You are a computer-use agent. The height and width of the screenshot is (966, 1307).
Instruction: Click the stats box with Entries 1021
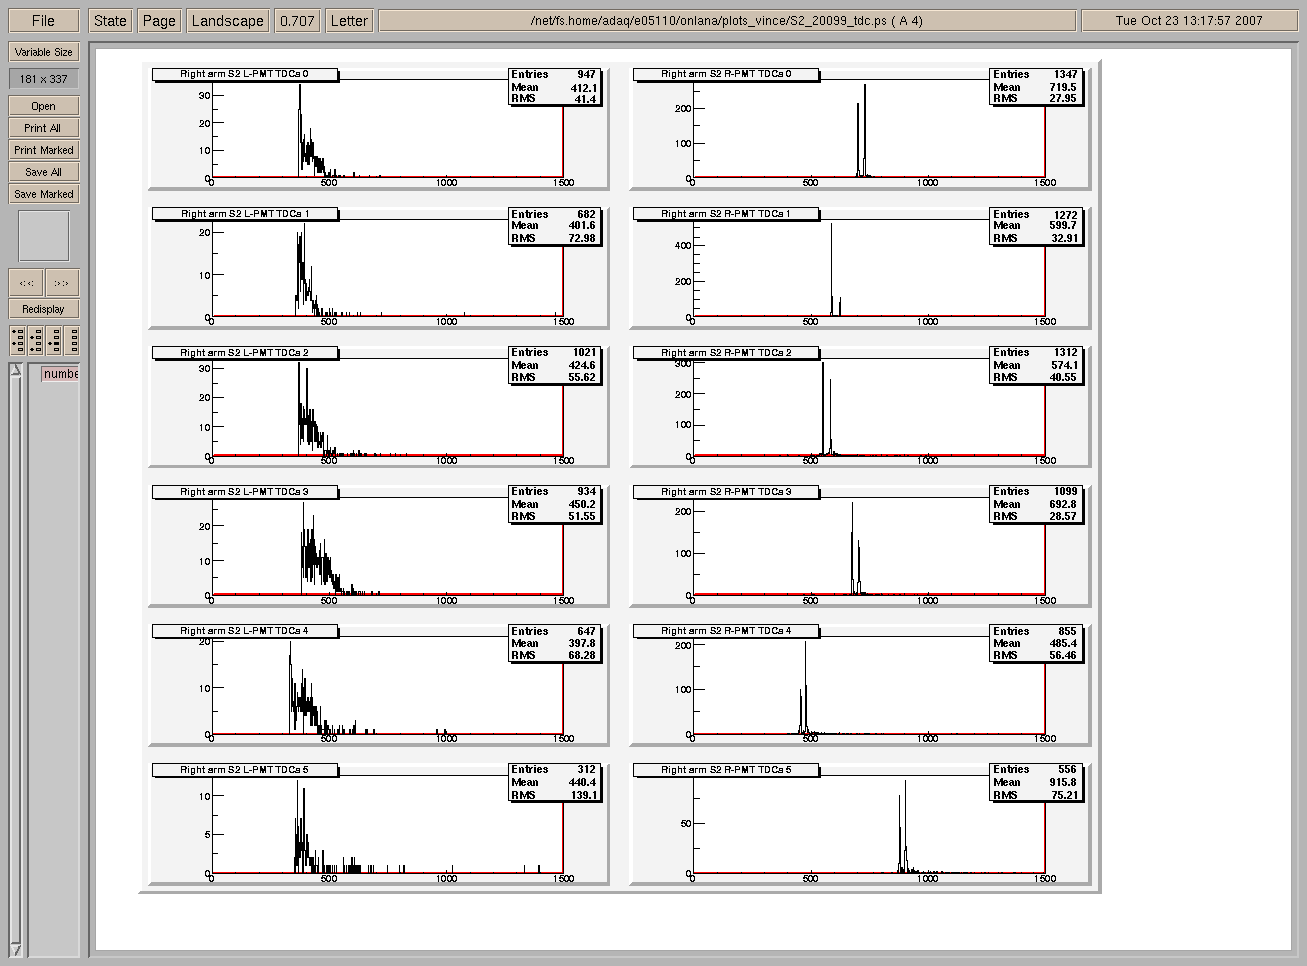pos(555,365)
